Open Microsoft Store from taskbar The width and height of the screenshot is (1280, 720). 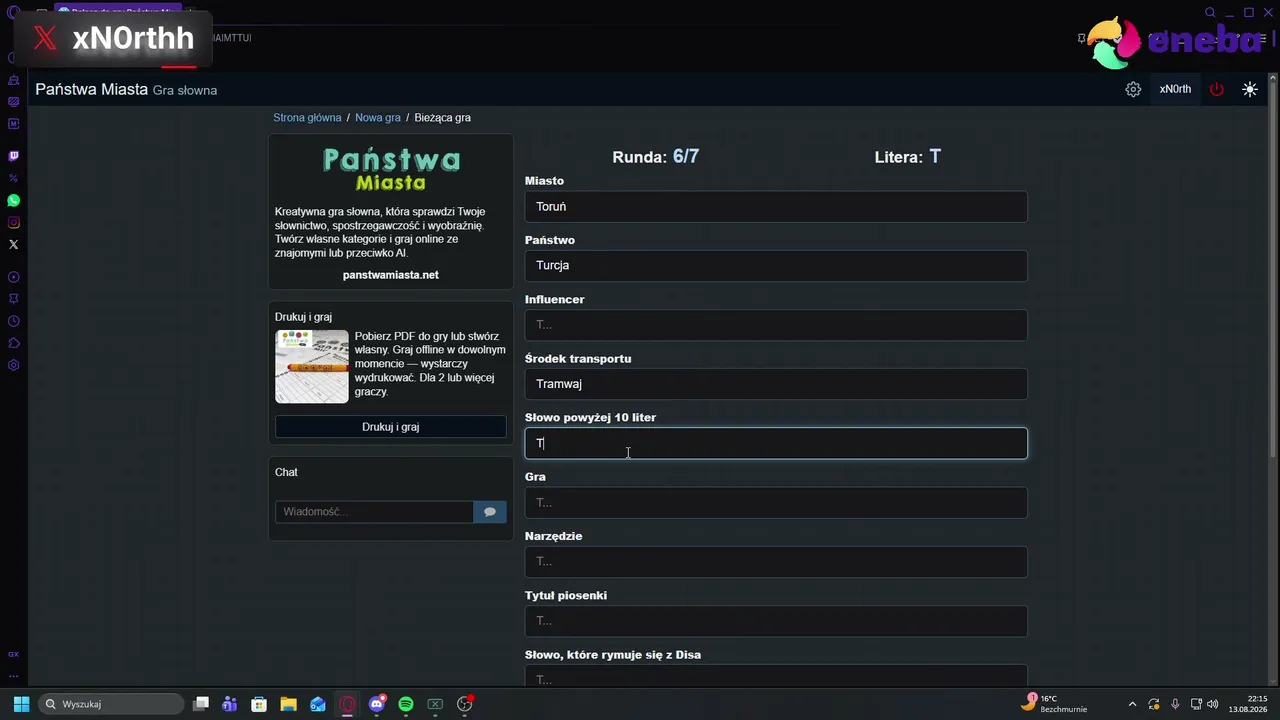(x=259, y=704)
